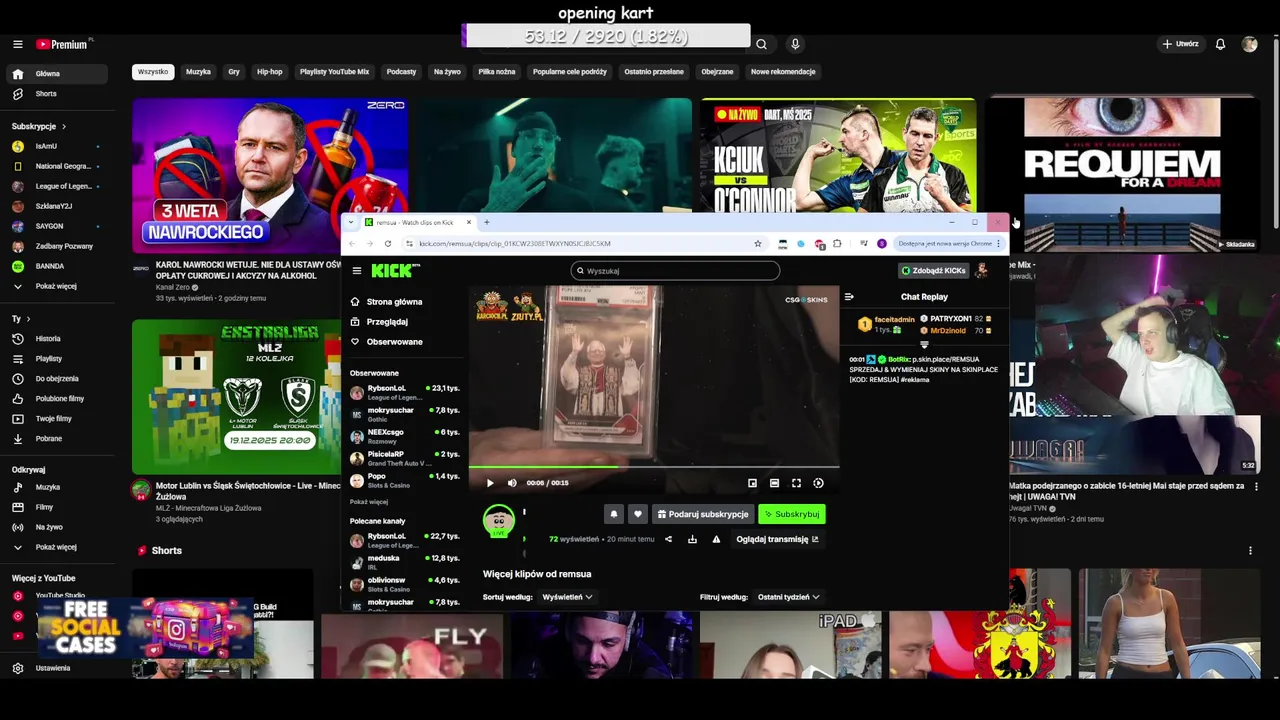The height and width of the screenshot is (720, 1280).
Task: Seek on the Kick clip progress bar
Action: (x=654, y=467)
